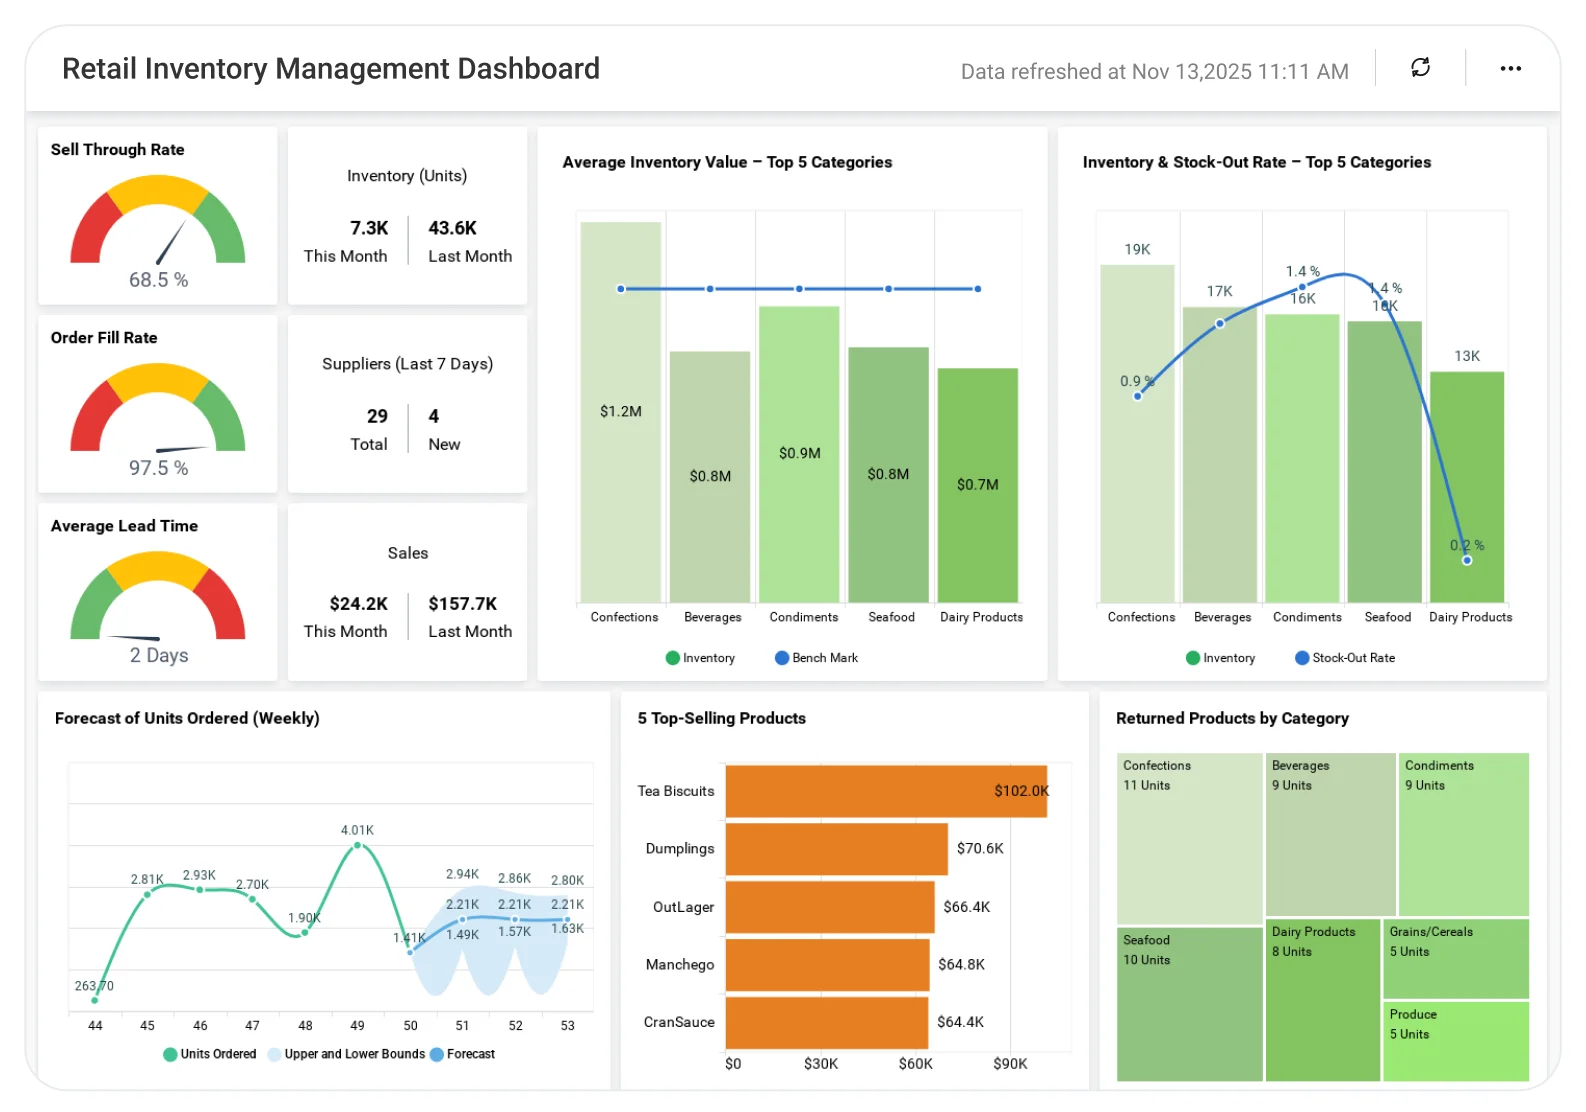Click the 17K Beverages stock-out chart bar
Screen dimensions: 1586x1112
[1220, 455]
